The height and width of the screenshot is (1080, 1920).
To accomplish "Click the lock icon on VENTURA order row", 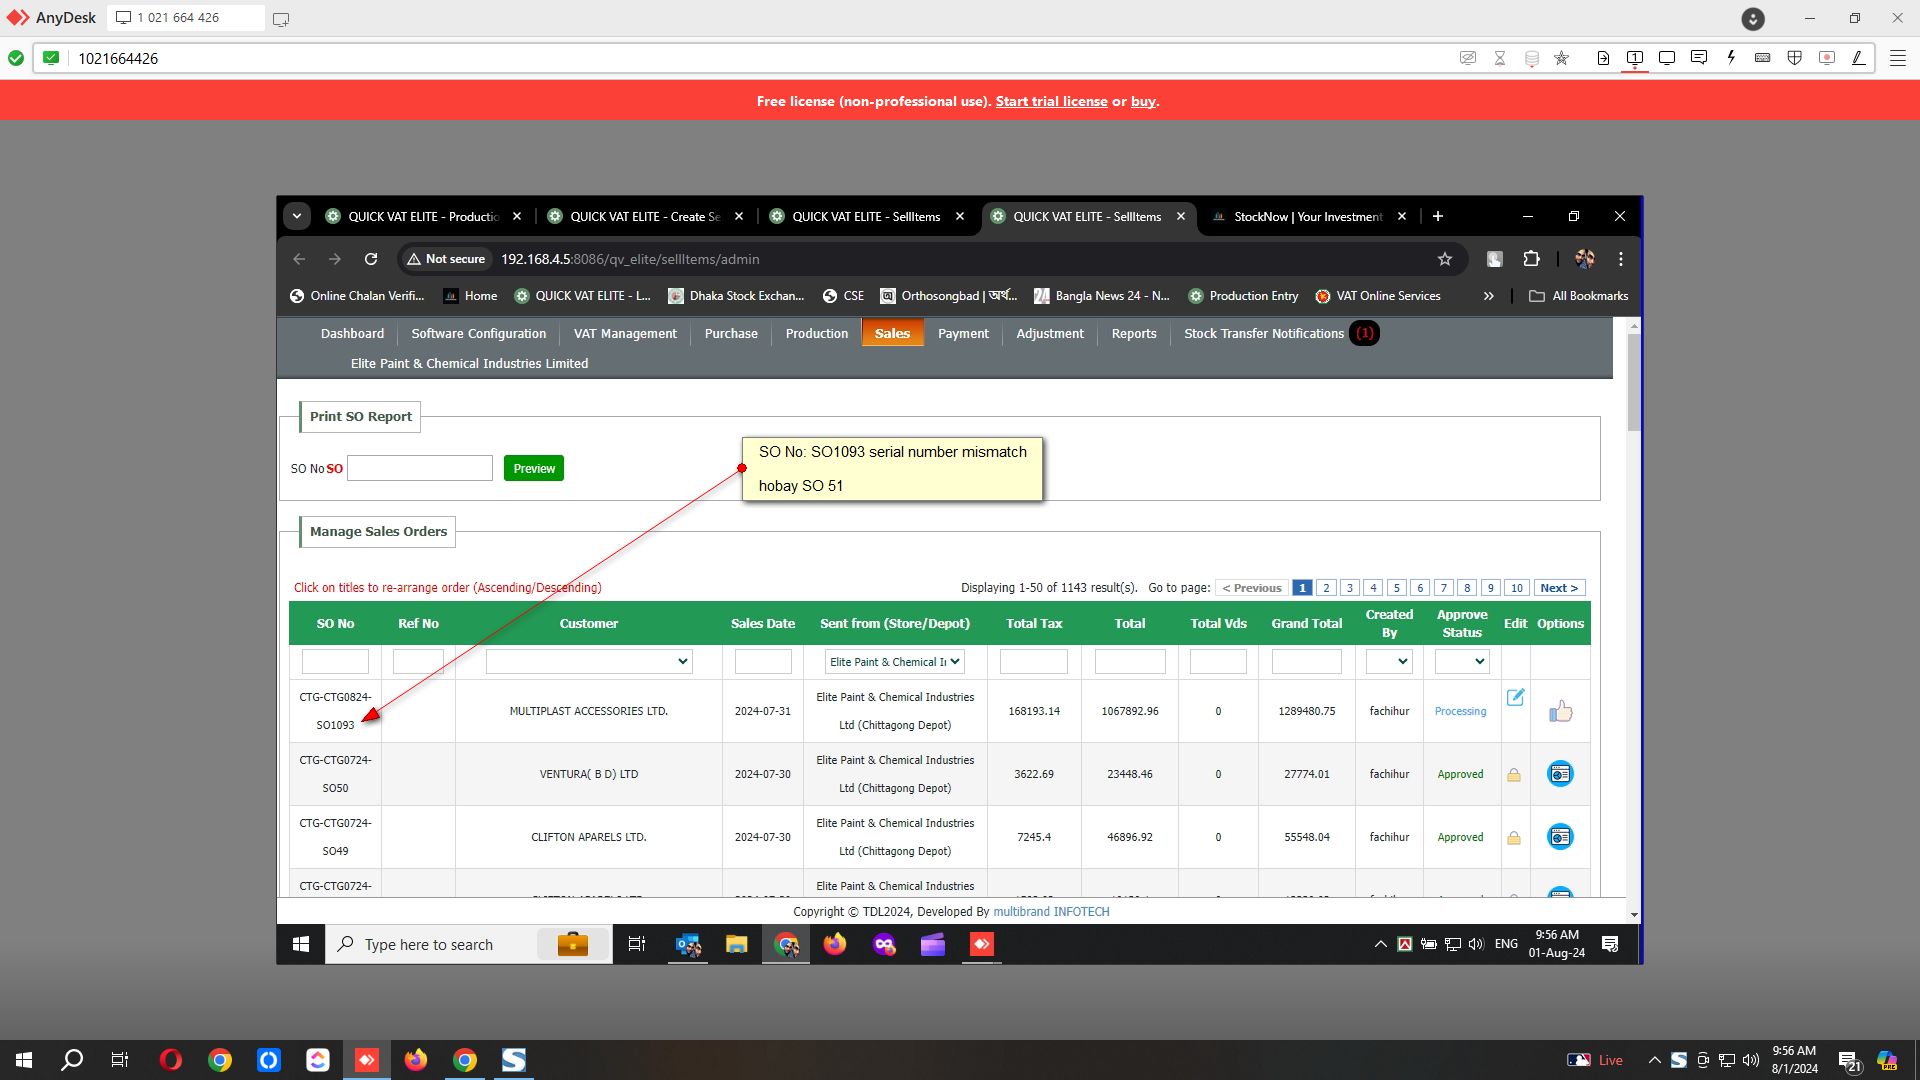I will 1514,775.
